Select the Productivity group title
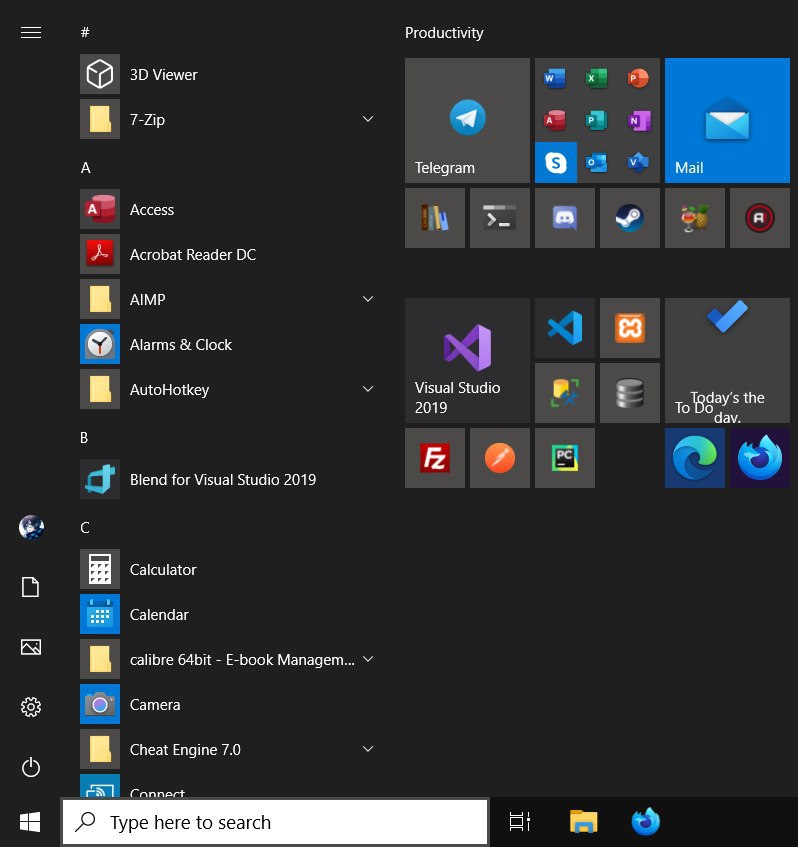 [x=444, y=33]
